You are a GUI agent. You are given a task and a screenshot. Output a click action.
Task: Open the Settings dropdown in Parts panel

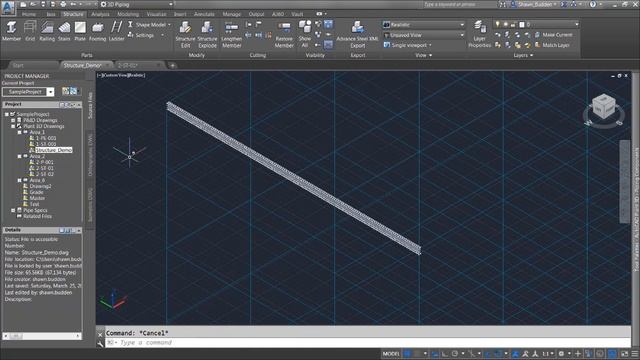145,36
